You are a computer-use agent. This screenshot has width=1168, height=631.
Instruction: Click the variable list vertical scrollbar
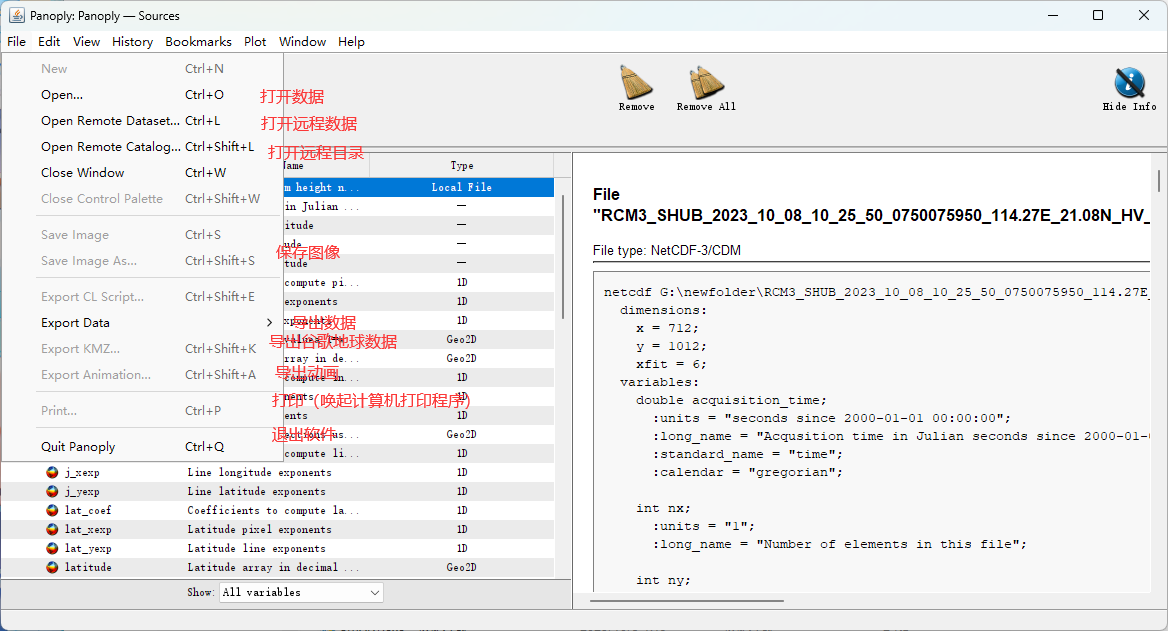pos(563,257)
